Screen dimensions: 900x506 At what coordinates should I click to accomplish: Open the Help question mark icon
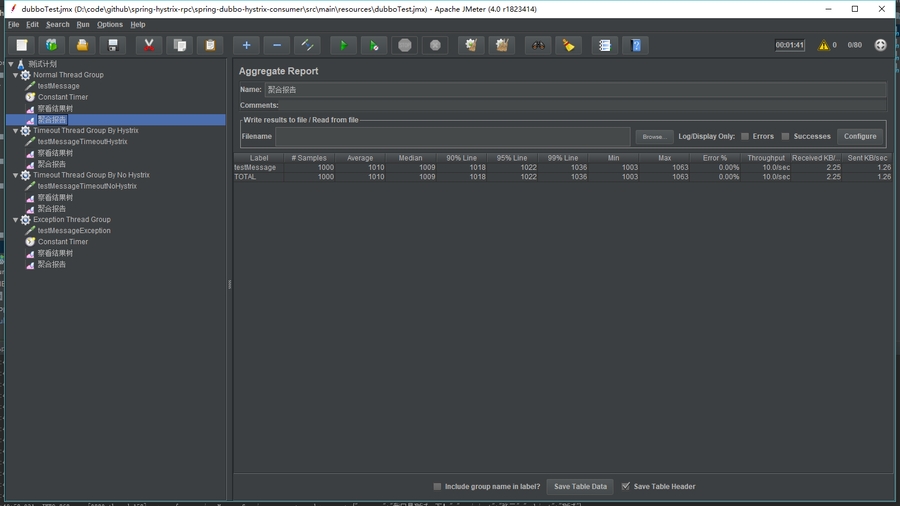[636, 45]
